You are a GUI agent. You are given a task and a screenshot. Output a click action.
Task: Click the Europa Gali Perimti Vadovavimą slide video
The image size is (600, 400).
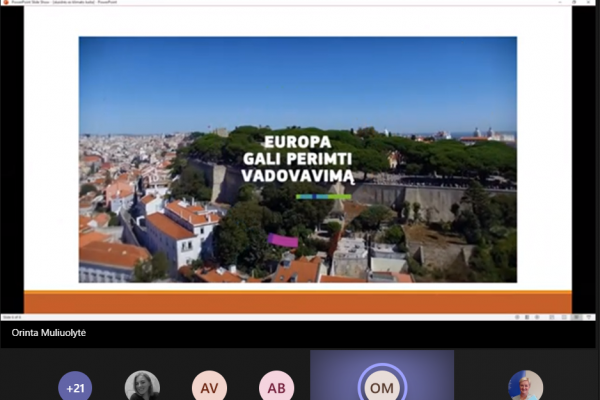pos(298,160)
